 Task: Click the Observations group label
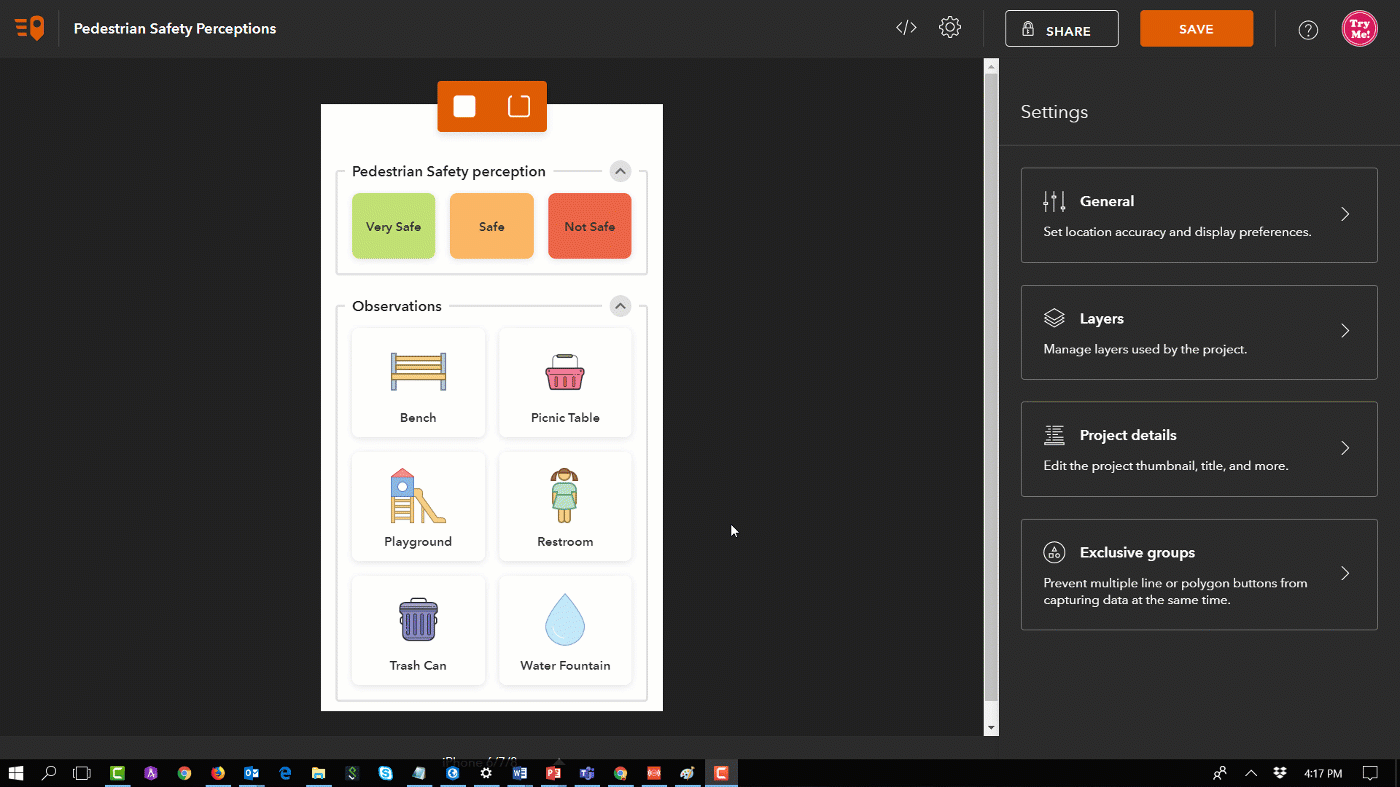[397, 306]
